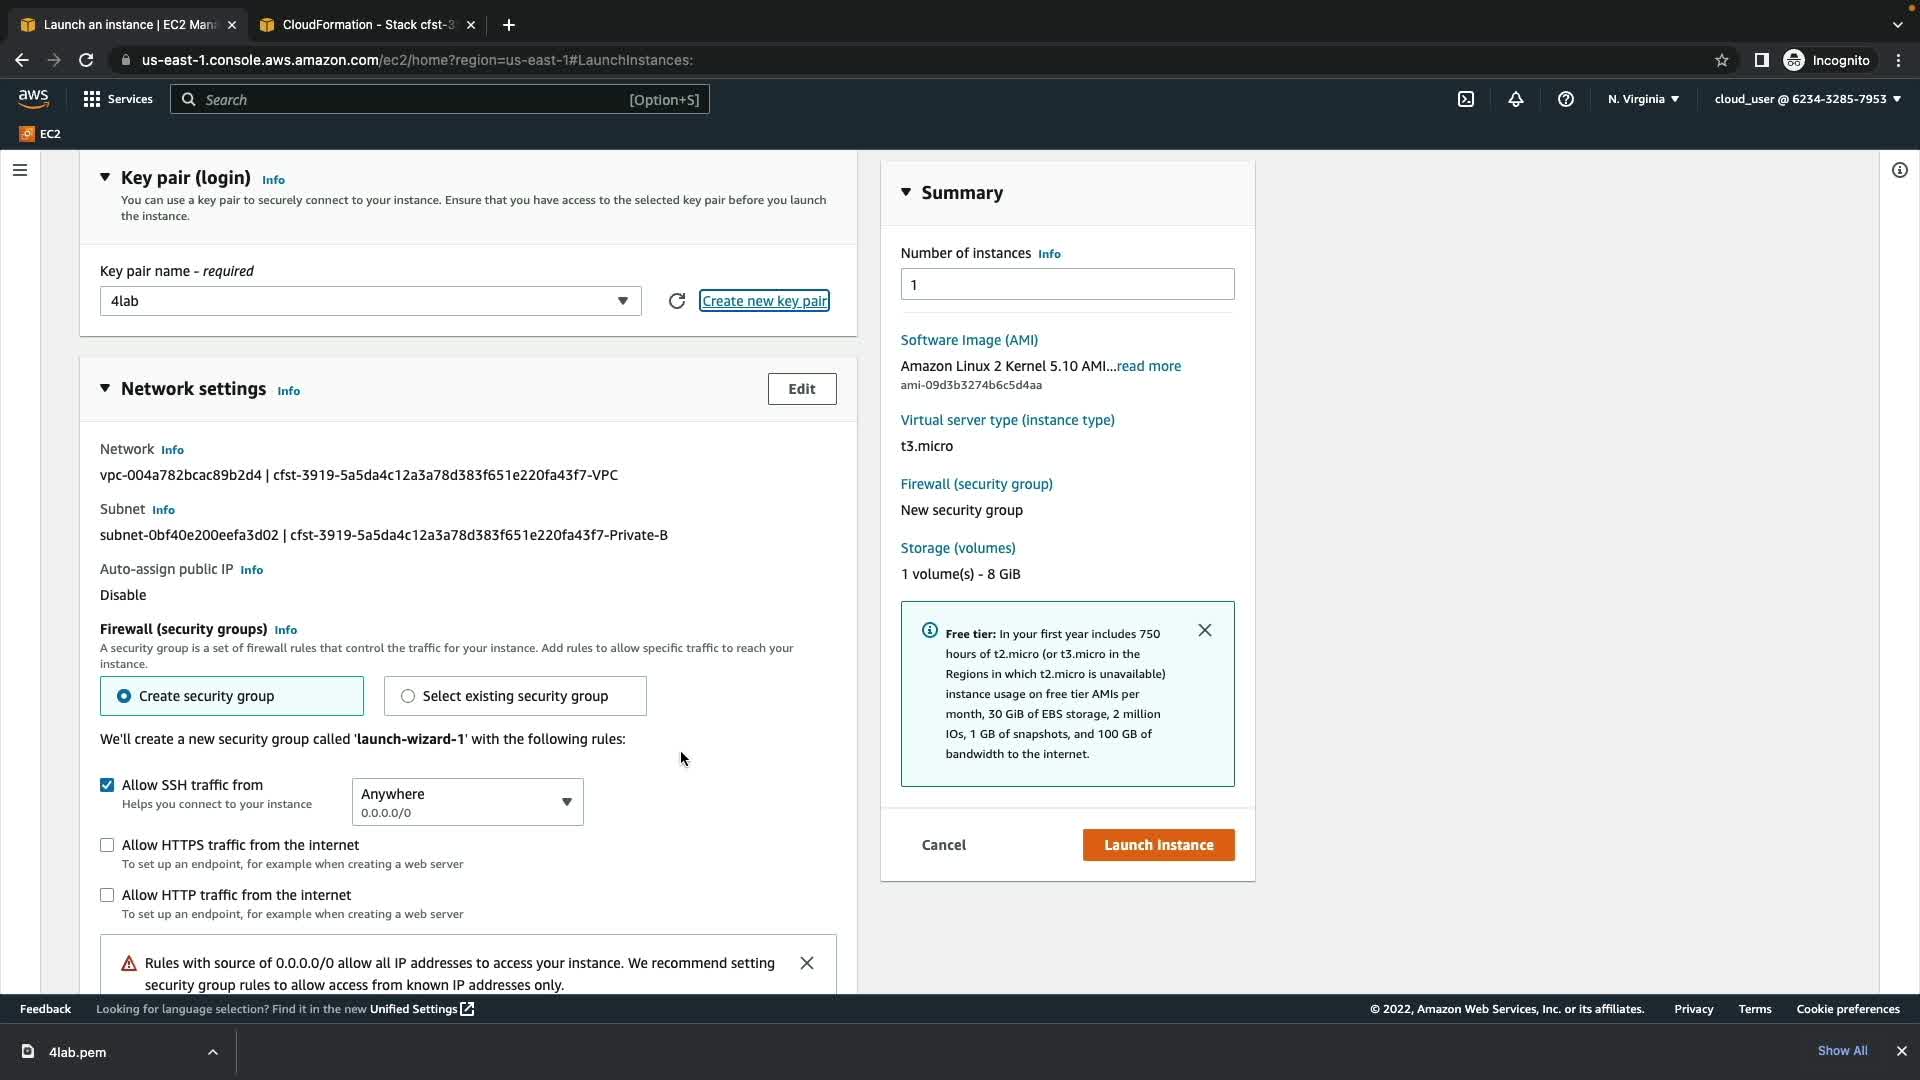Open the N. Virginia region menu
Viewport: 1920px width, 1080px height.
pyautogui.click(x=1643, y=99)
